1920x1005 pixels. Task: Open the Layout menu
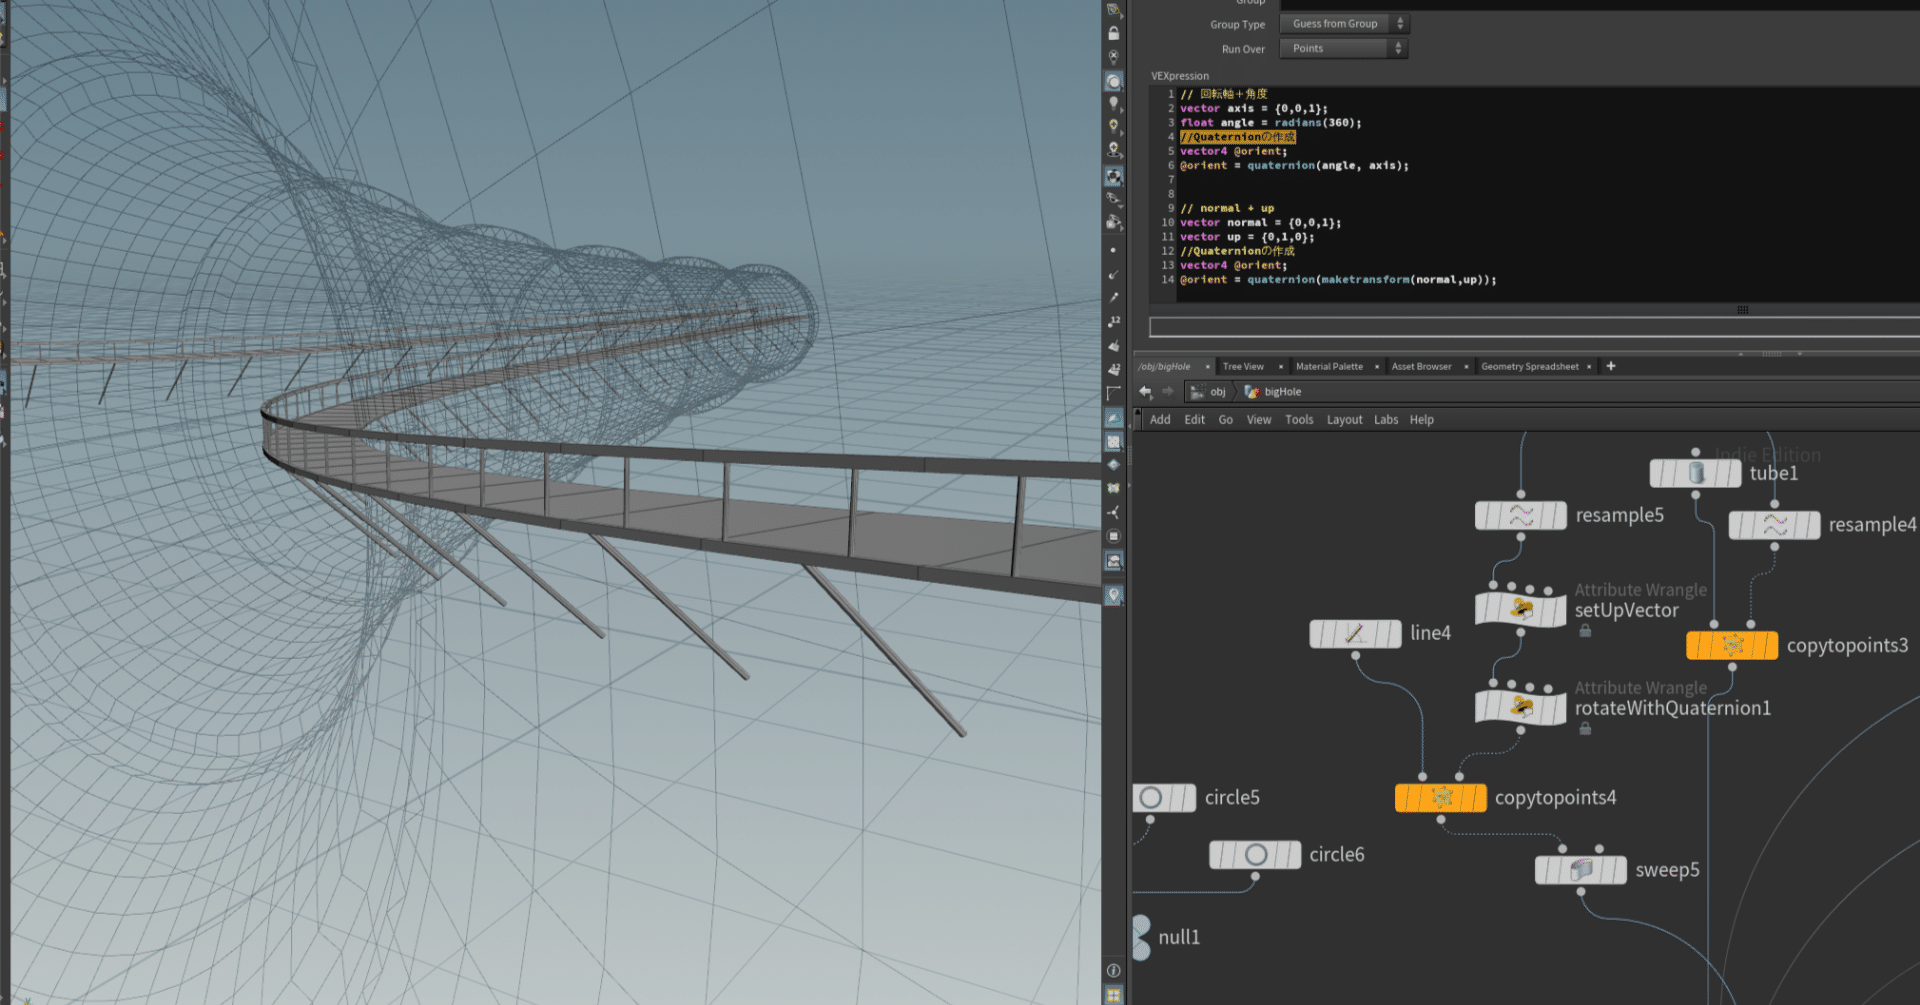point(1344,420)
